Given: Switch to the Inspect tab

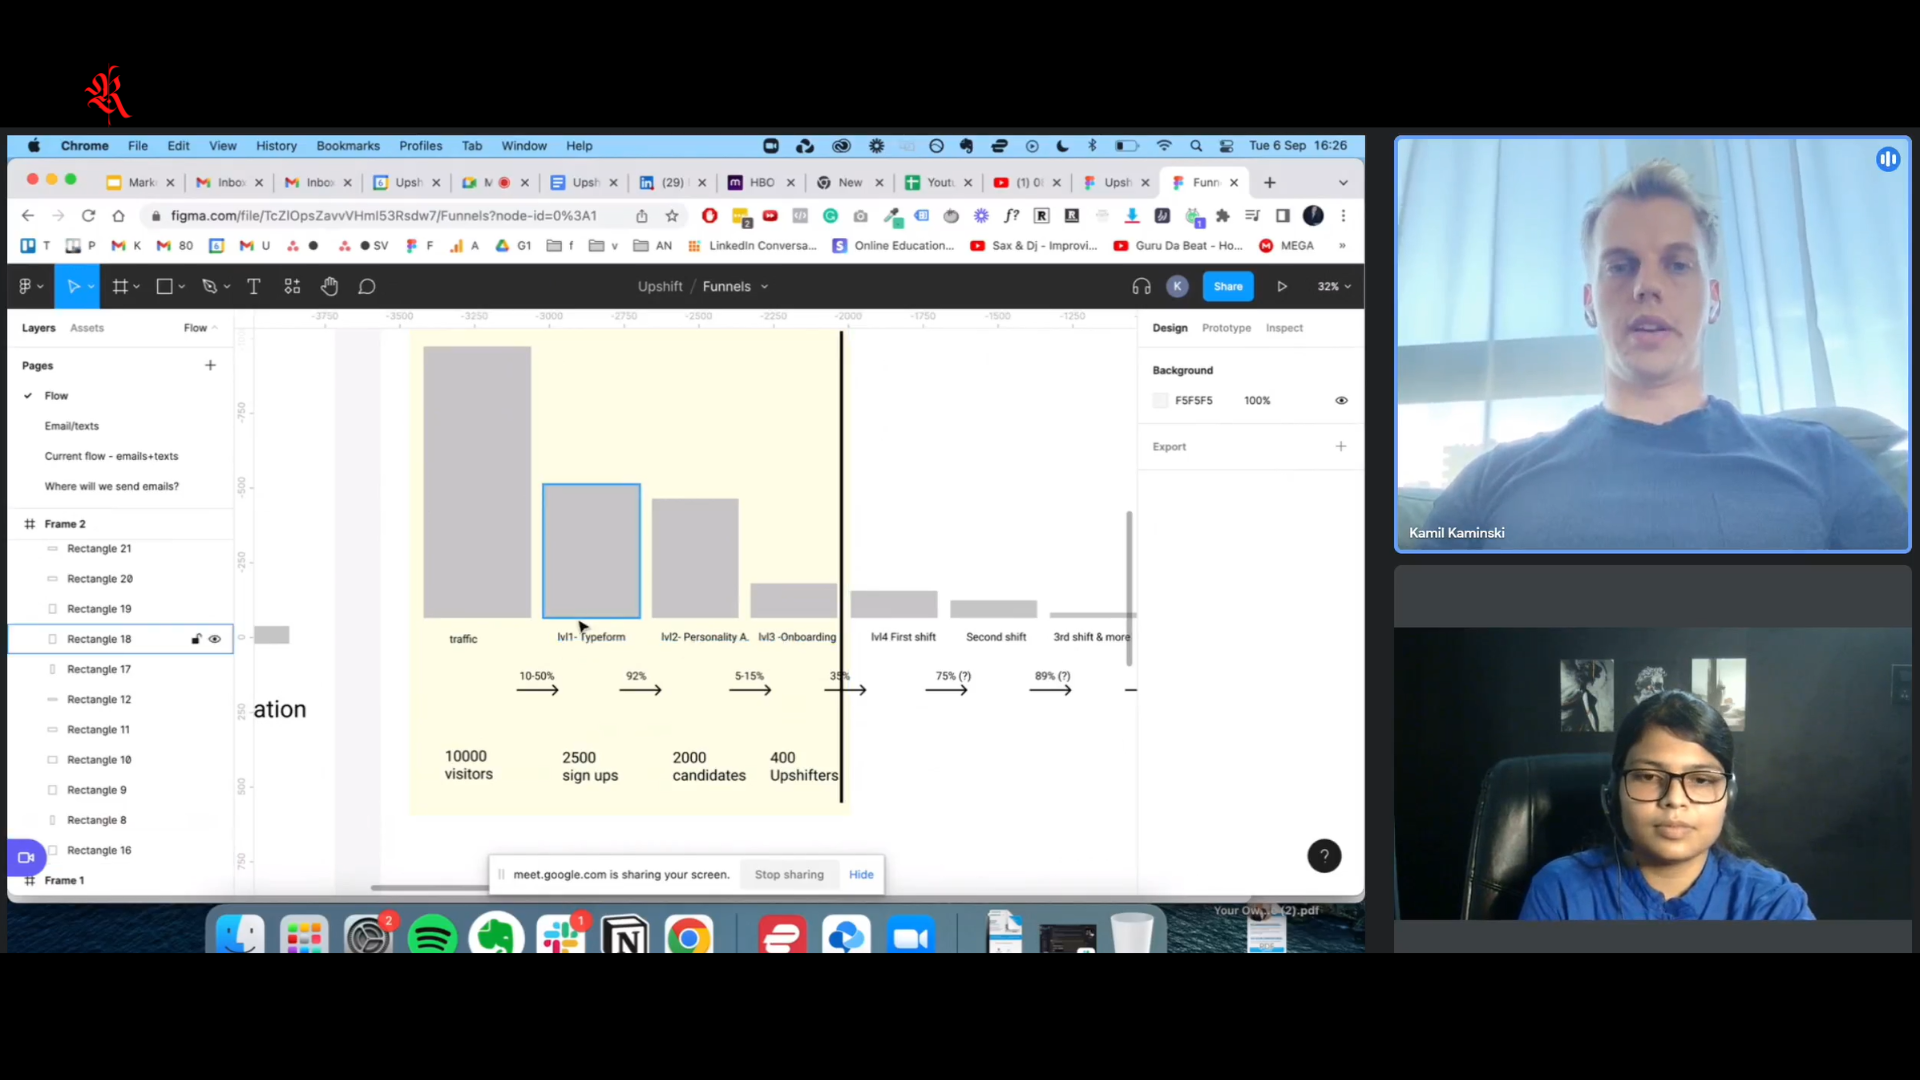Looking at the screenshot, I should (x=1284, y=328).
